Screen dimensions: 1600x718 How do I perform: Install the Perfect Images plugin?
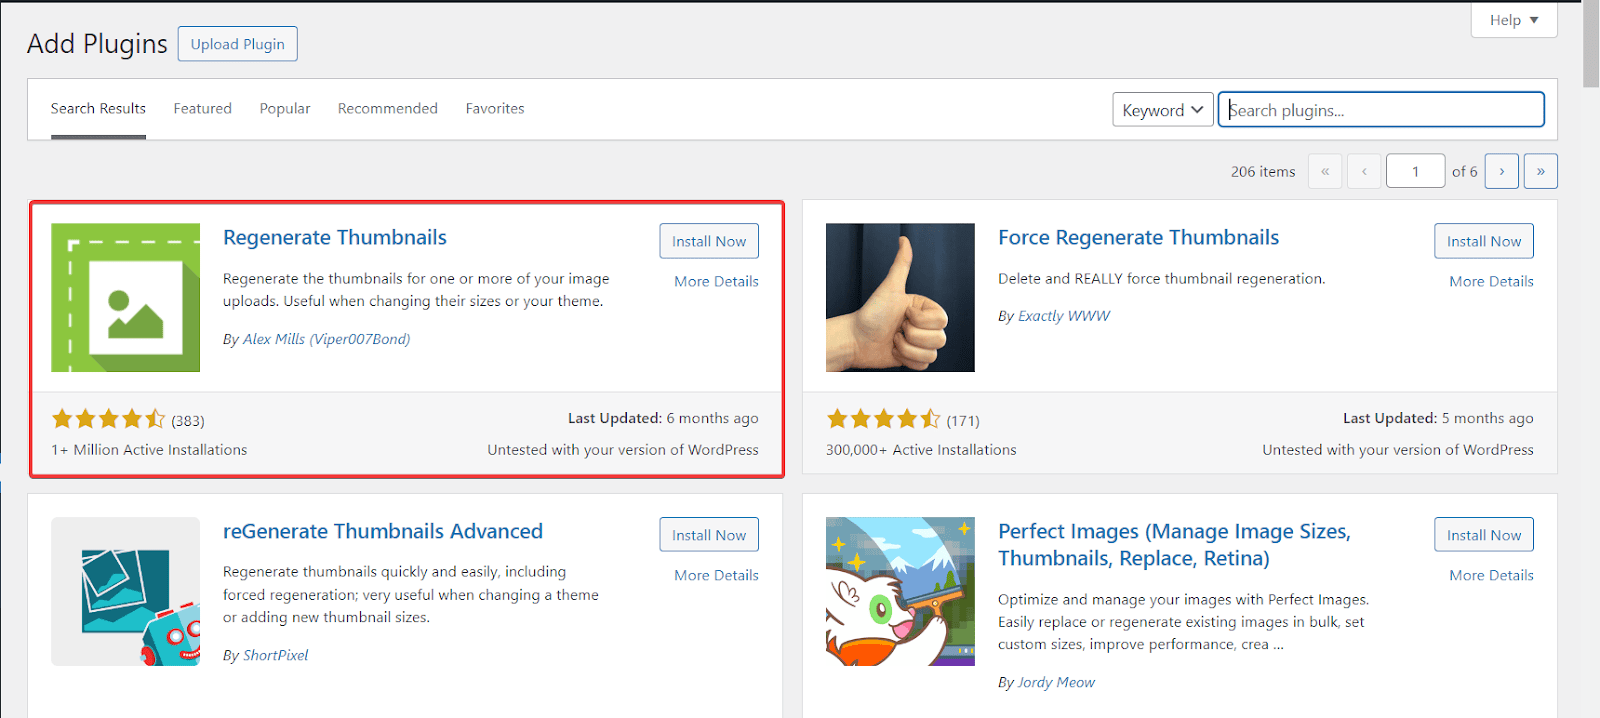click(x=1484, y=535)
